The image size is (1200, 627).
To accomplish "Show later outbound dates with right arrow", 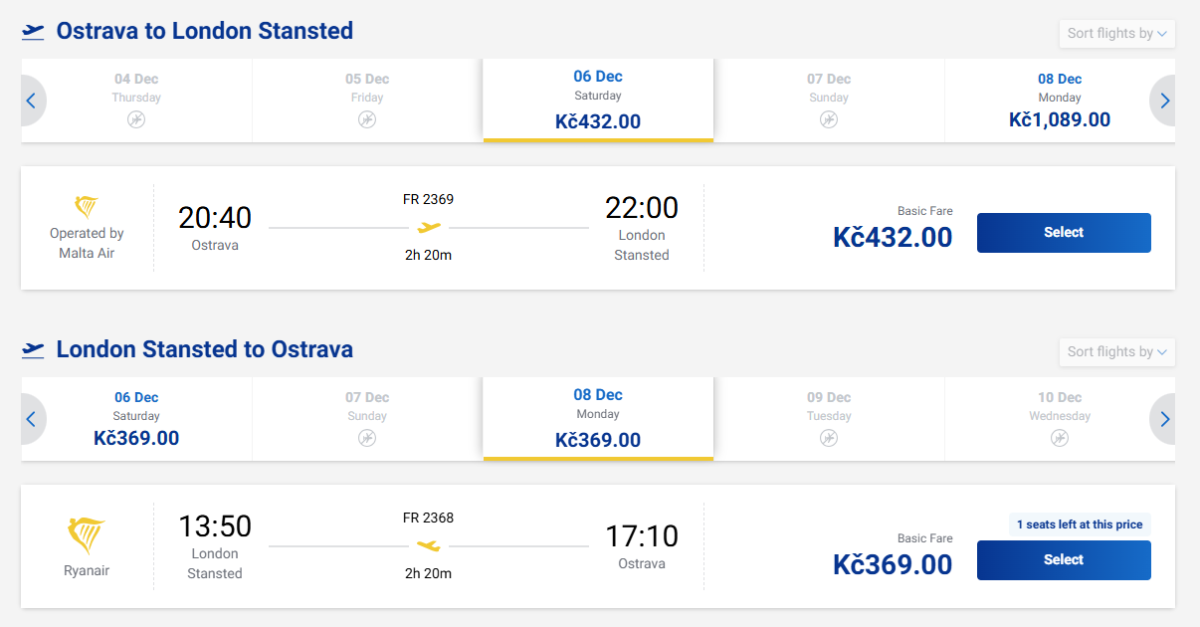I will 1165,100.
